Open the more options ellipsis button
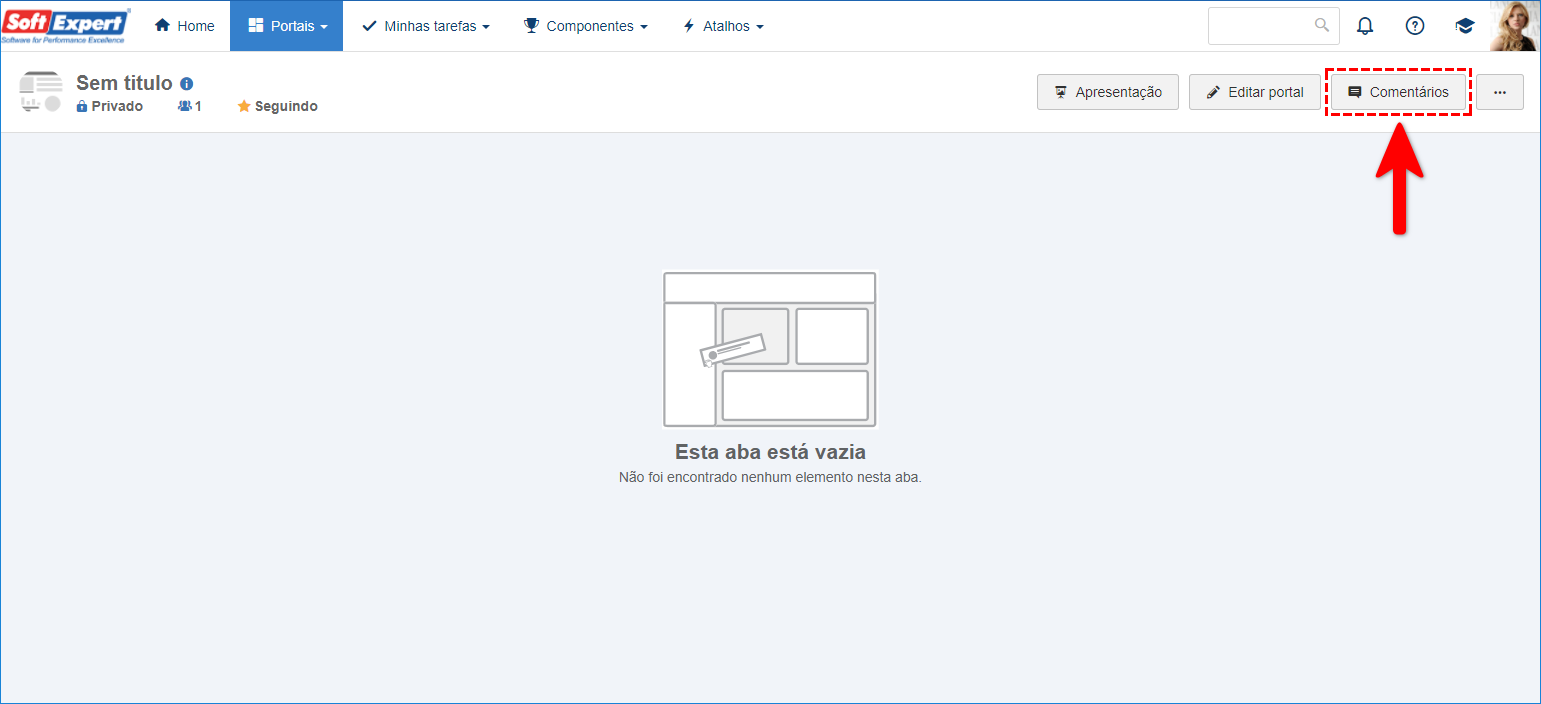Viewport: 1541px width, 704px height. (x=1500, y=92)
